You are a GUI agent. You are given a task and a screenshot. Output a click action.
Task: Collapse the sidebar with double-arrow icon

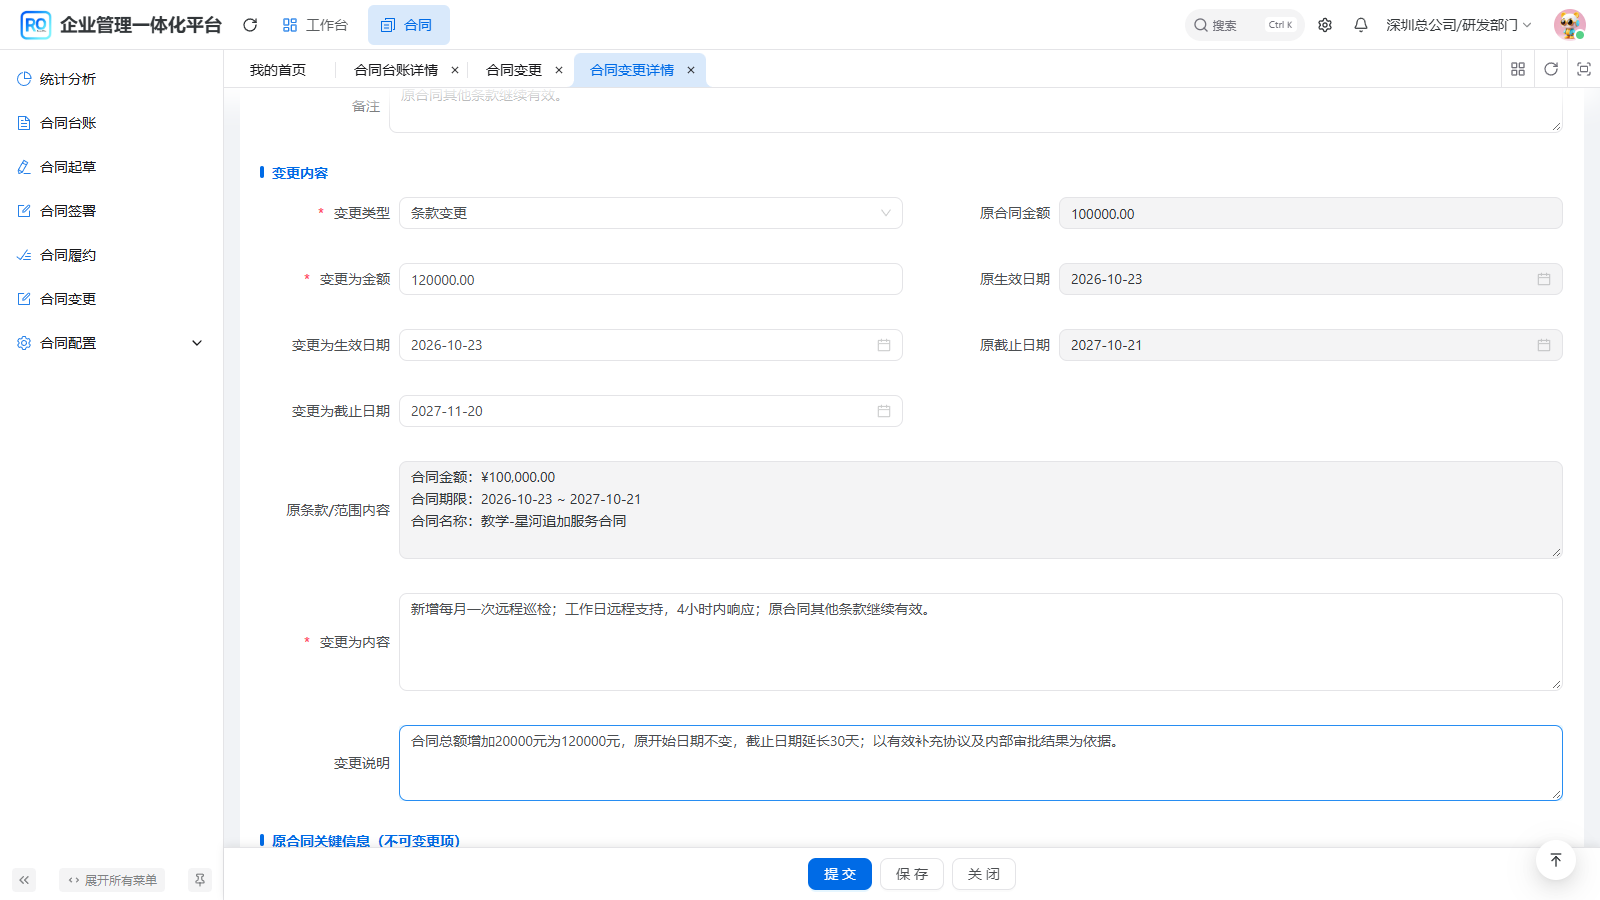pos(24,880)
